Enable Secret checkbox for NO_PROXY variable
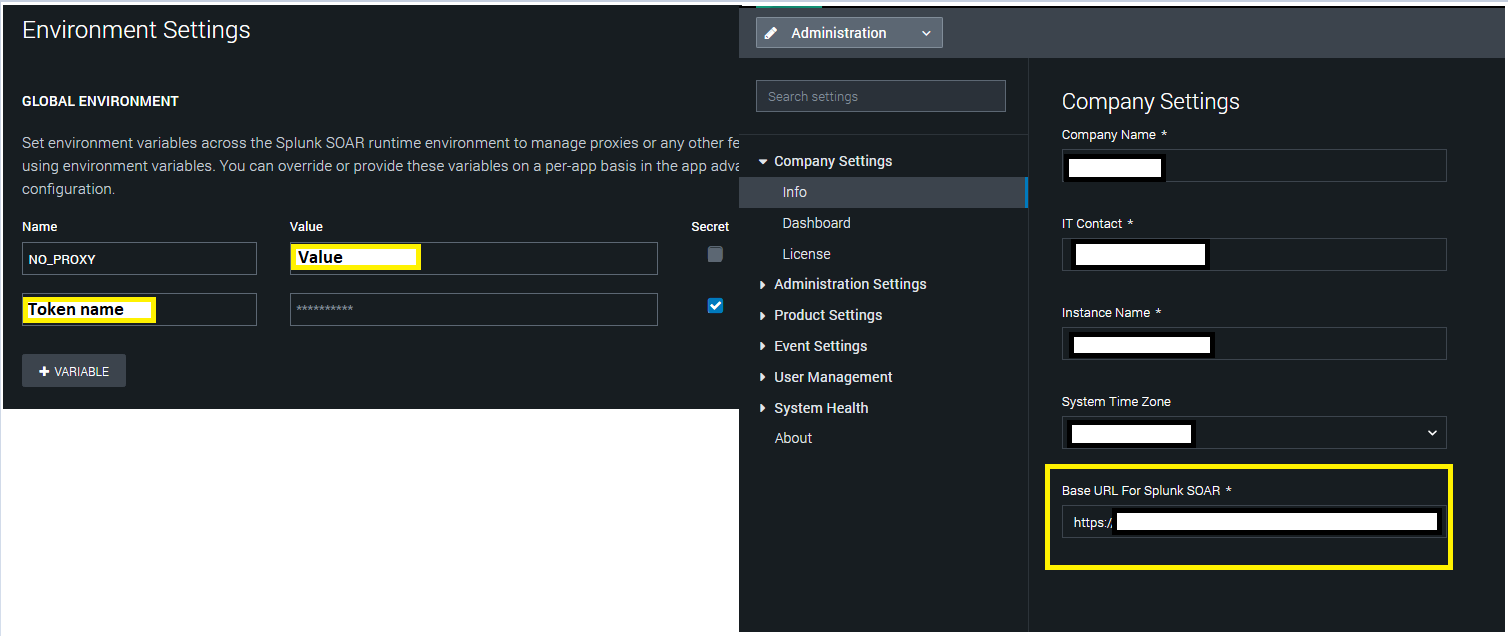 tap(715, 254)
